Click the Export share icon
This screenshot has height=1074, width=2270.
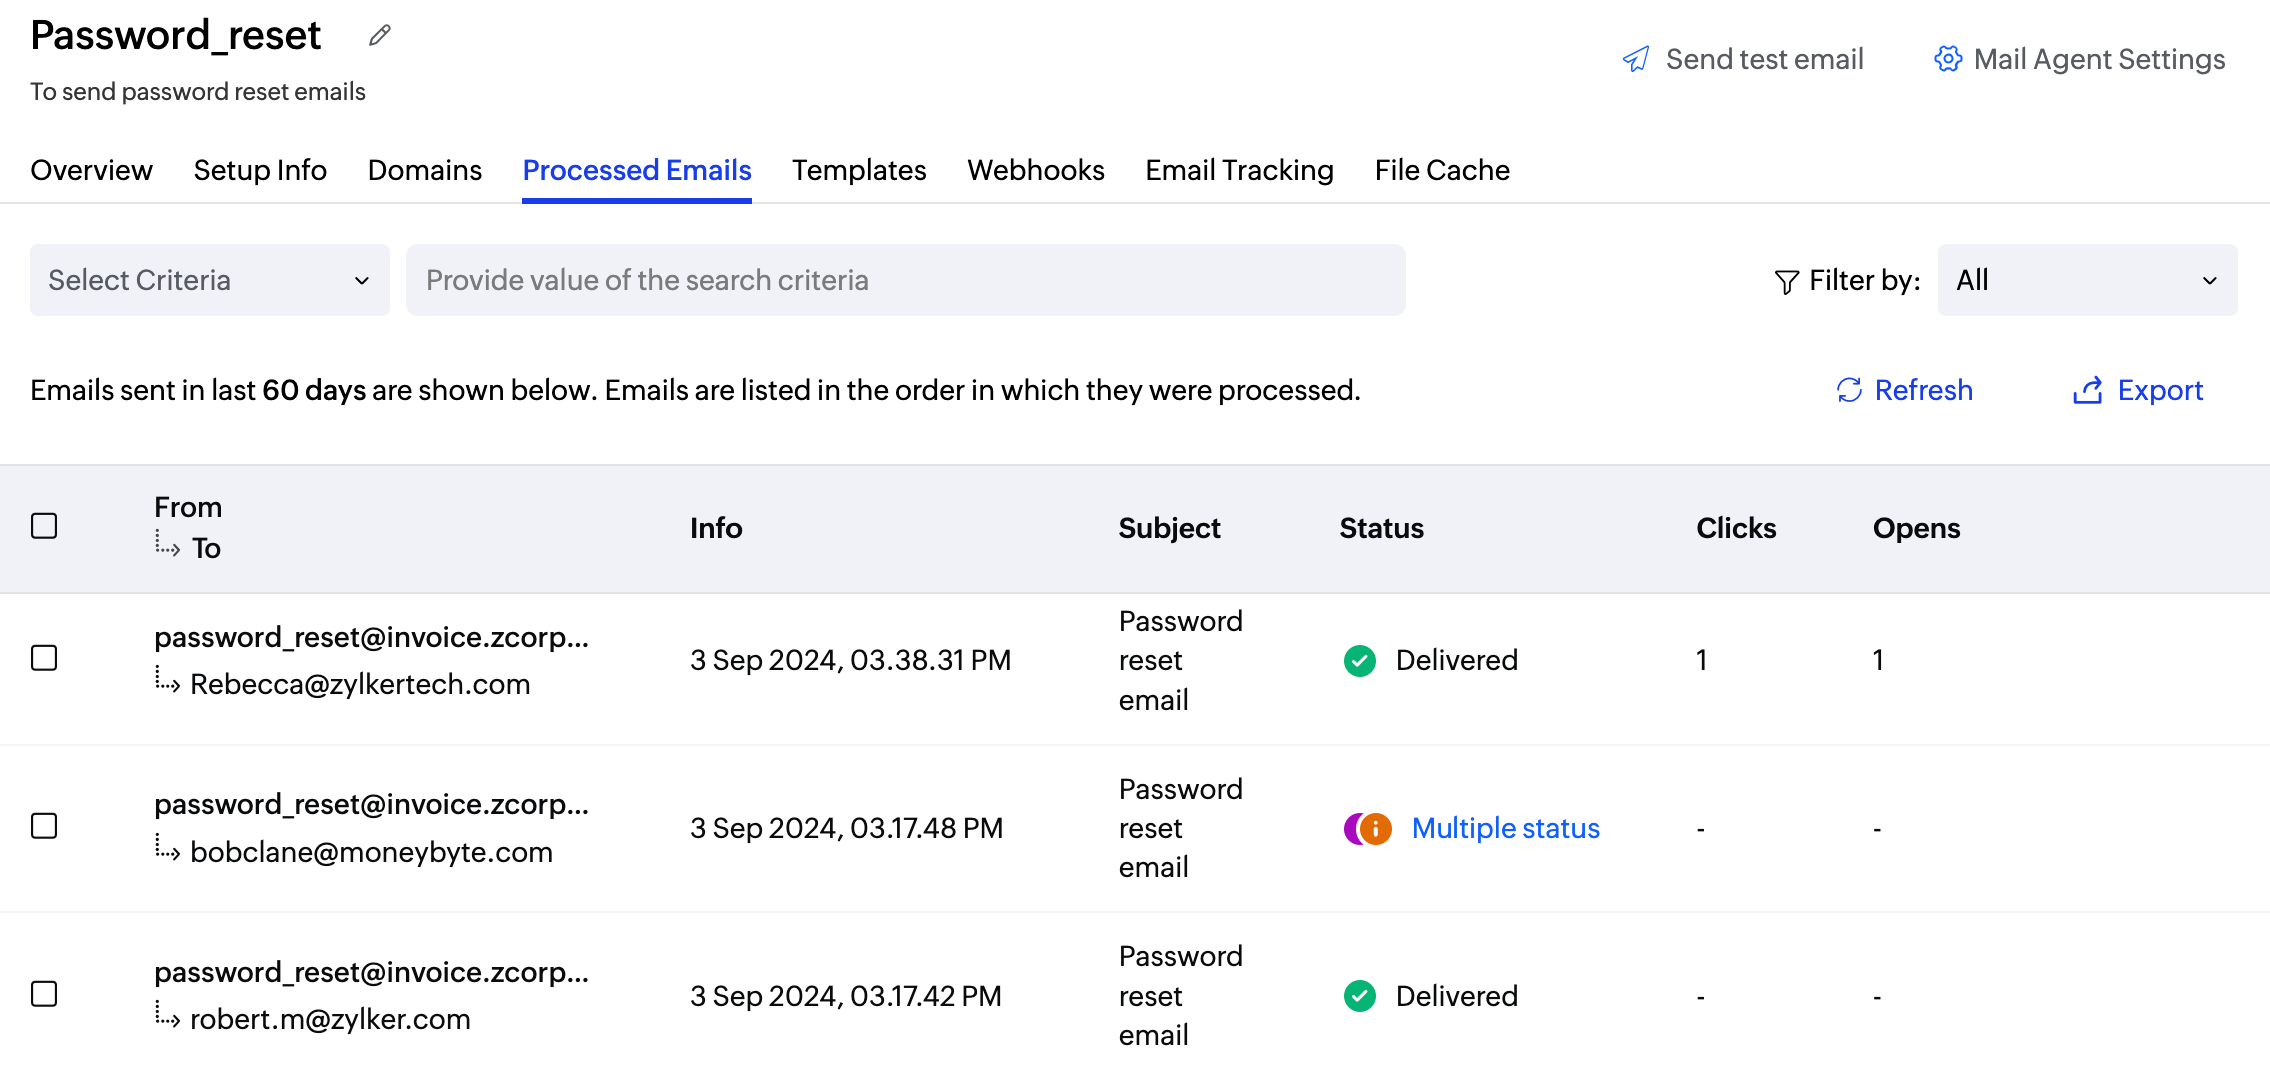point(2087,390)
